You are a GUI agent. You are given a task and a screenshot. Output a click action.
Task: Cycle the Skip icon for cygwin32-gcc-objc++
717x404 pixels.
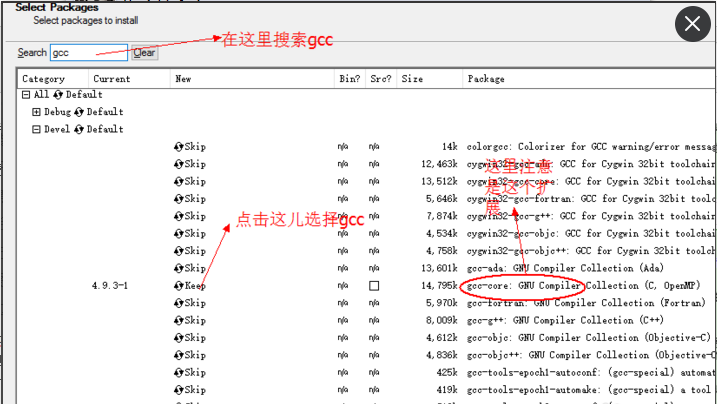178,251
